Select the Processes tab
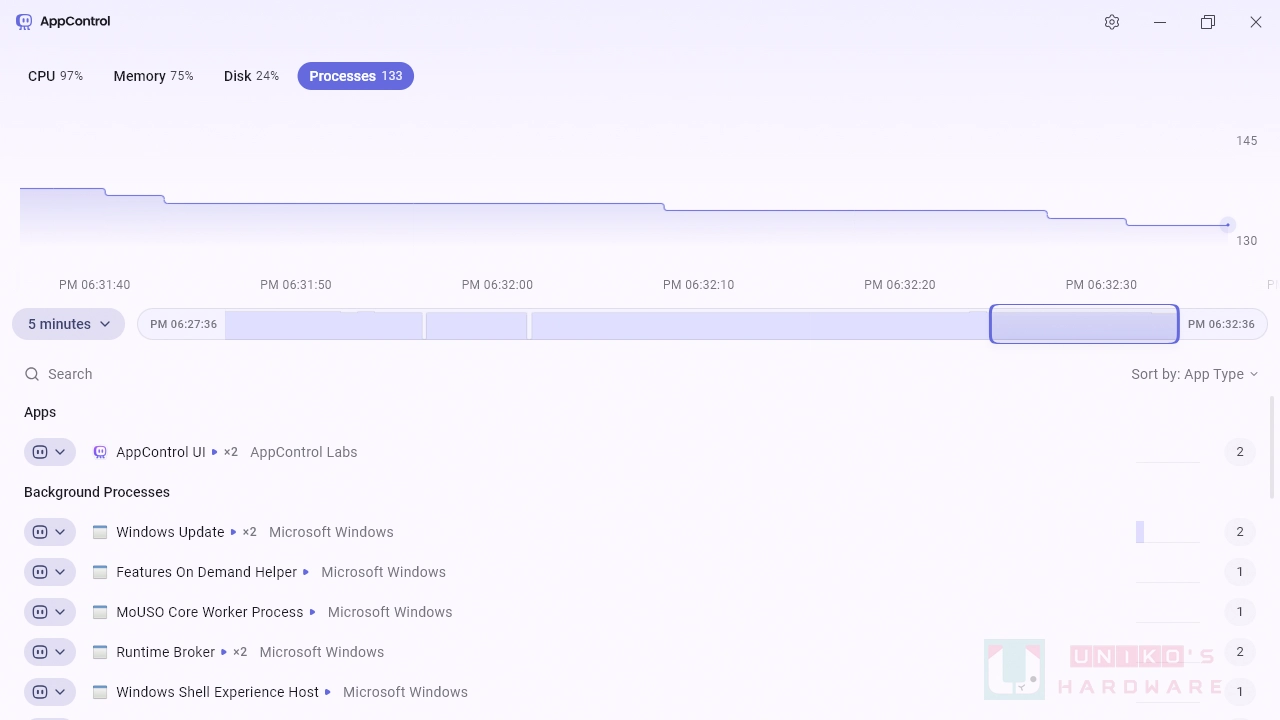This screenshot has height=720, width=1280. coord(355,76)
